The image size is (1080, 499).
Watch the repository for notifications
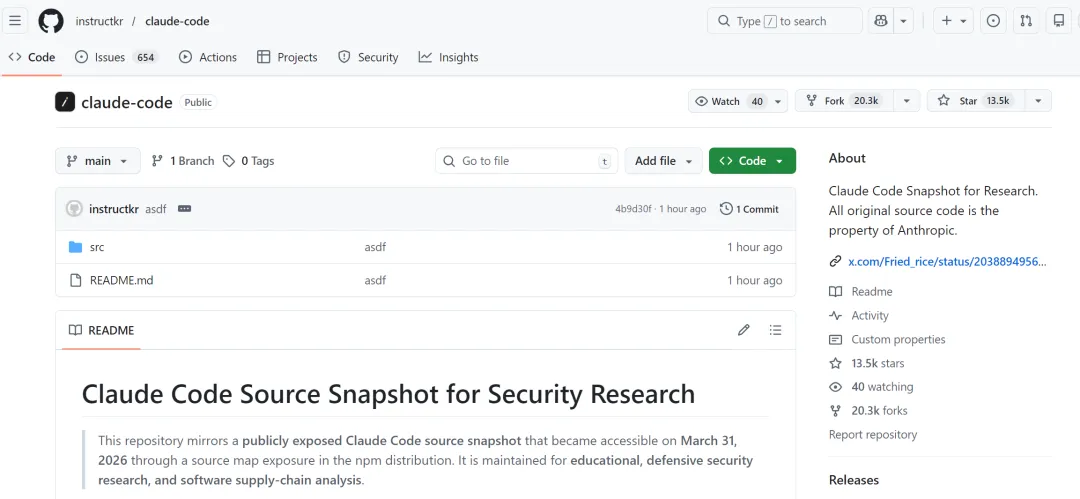pos(728,101)
